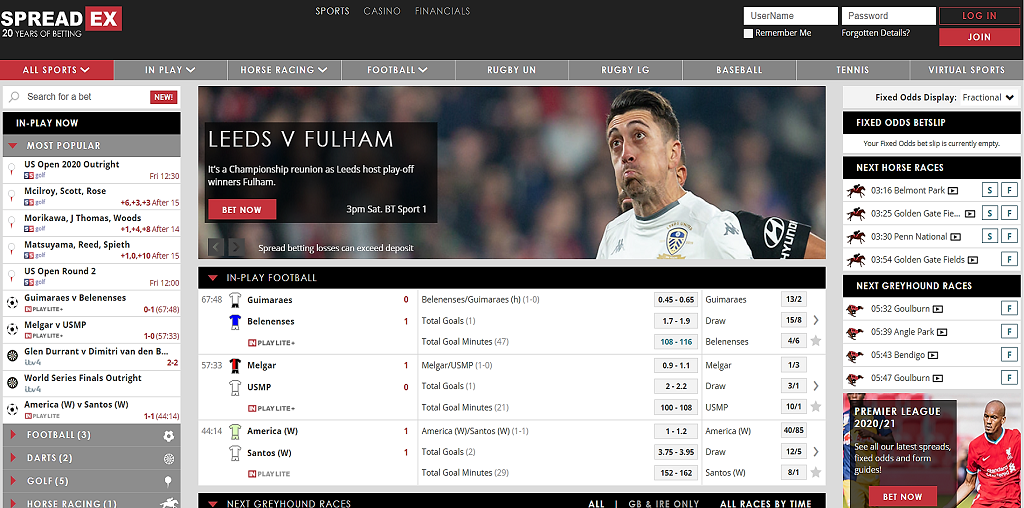Screen dimensions: 1024x508
Task: Tick the Remember Me checkbox
Action: pos(748,33)
